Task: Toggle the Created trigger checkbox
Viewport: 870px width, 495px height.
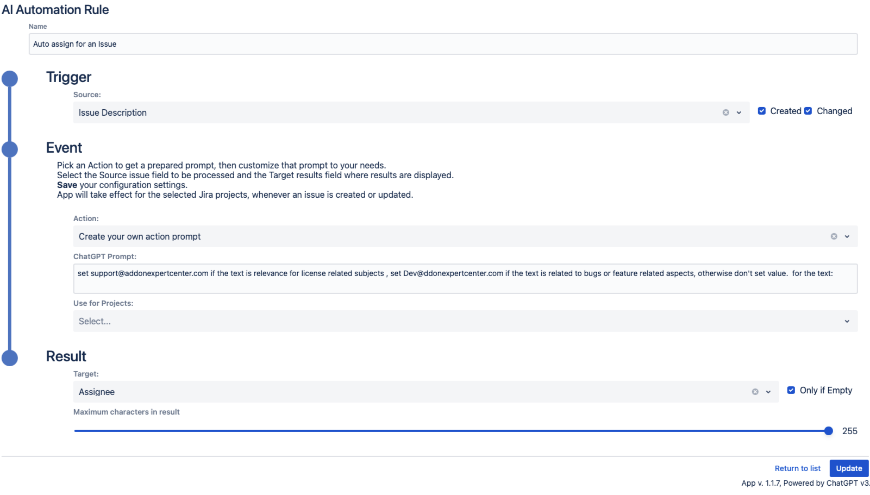Action: (x=762, y=111)
